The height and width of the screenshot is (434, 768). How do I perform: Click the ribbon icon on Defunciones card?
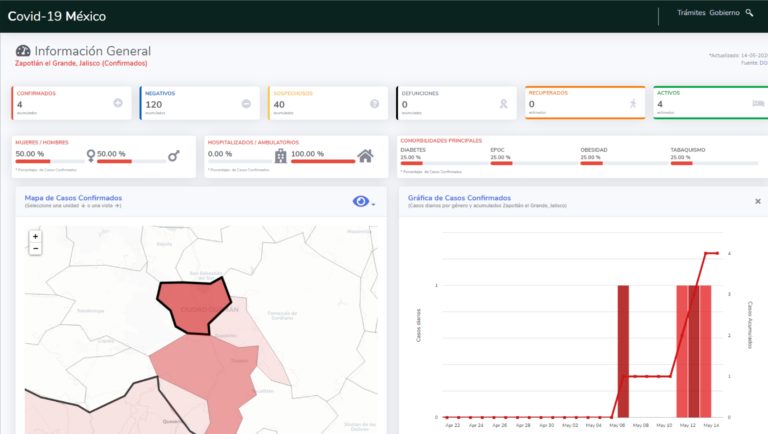click(503, 103)
